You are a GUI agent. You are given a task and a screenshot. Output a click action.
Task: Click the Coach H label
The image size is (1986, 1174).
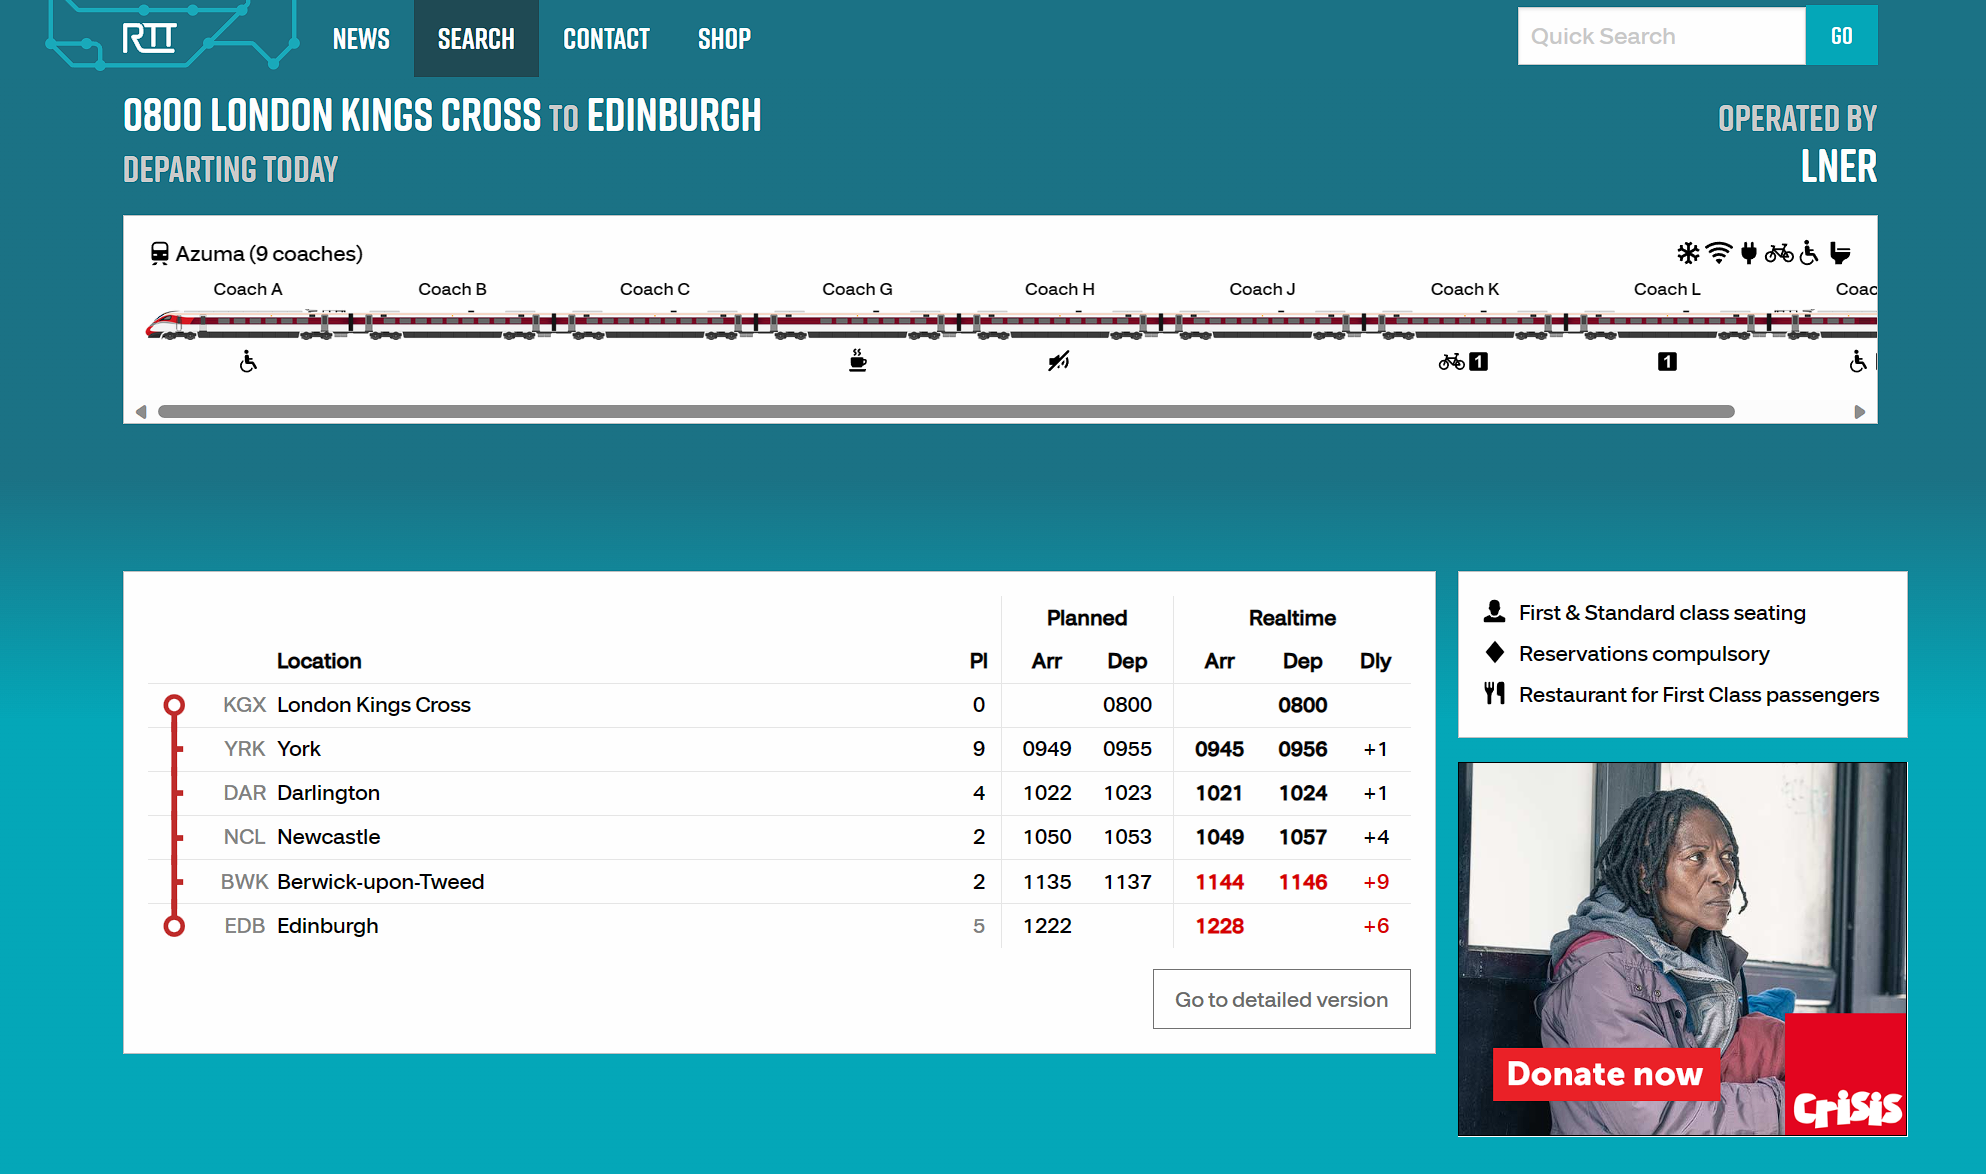(x=1060, y=289)
